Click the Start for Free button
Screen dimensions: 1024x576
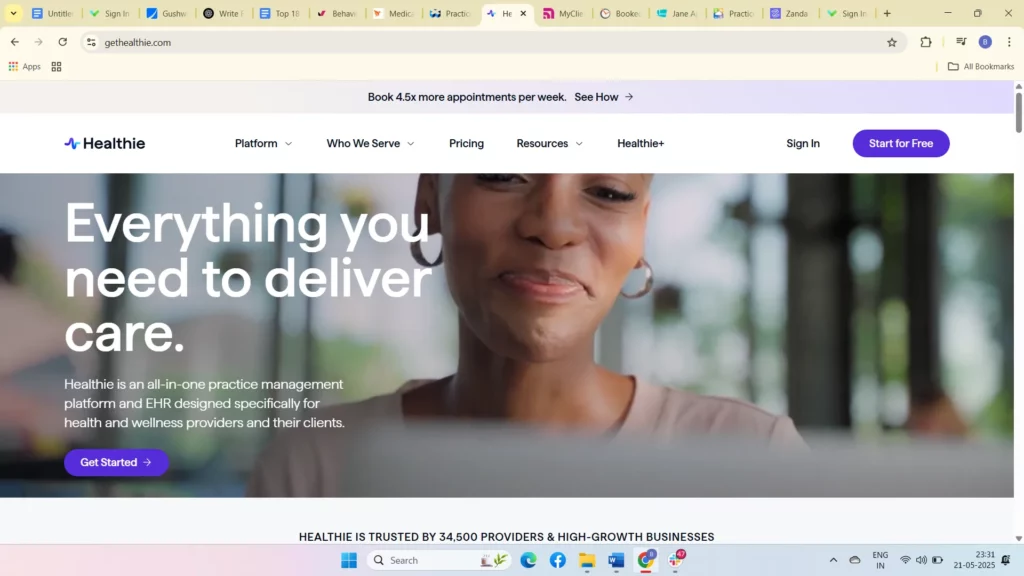tap(901, 143)
